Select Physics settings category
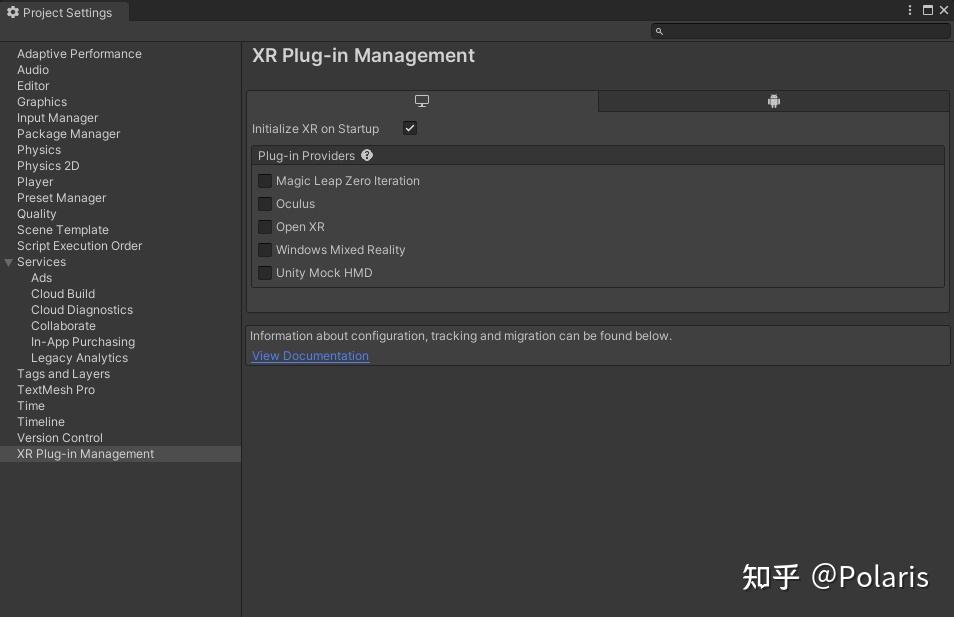 pos(39,150)
